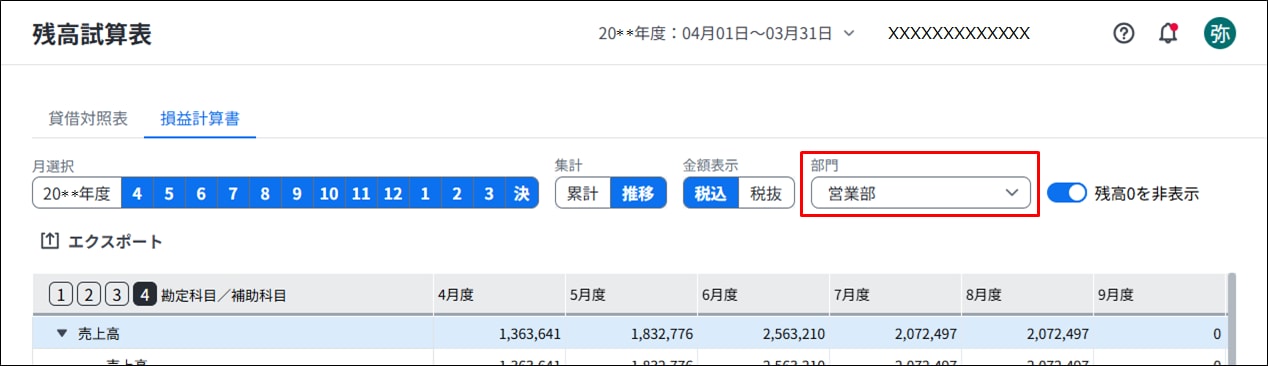Select 税込 amount display
The height and width of the screenshot is (366, 1268).
point(711,193)
